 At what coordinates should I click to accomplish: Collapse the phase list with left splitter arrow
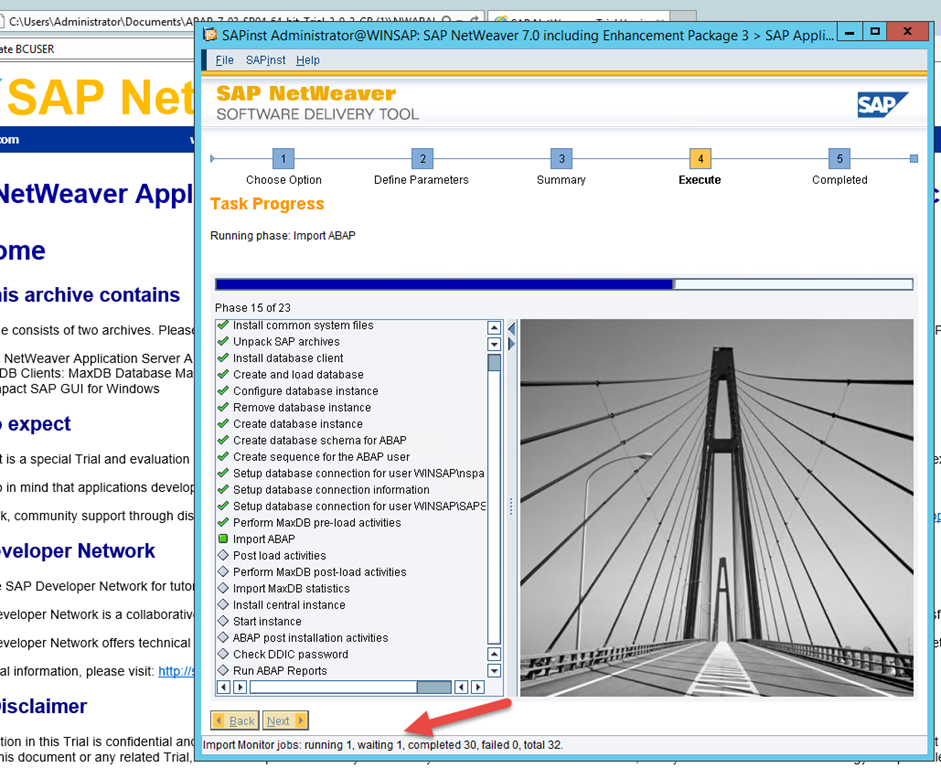click(x=512, y=328)
